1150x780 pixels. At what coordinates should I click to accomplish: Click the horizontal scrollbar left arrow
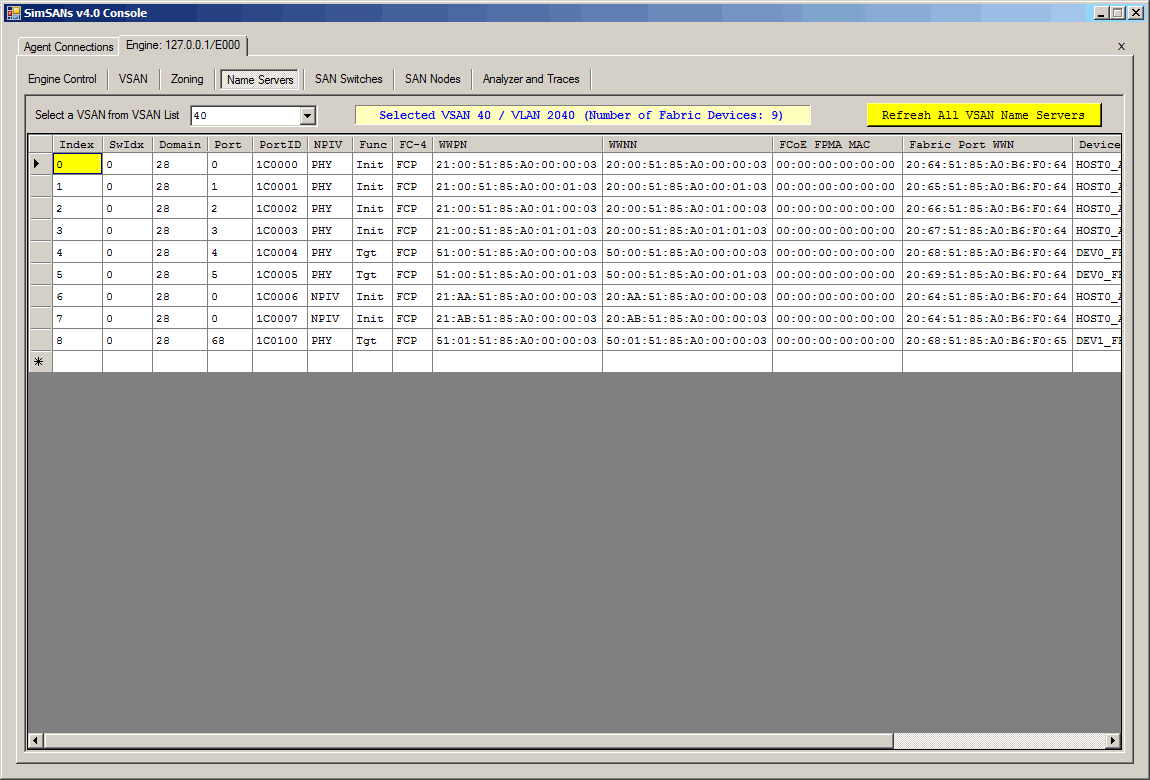pos(36,741)
